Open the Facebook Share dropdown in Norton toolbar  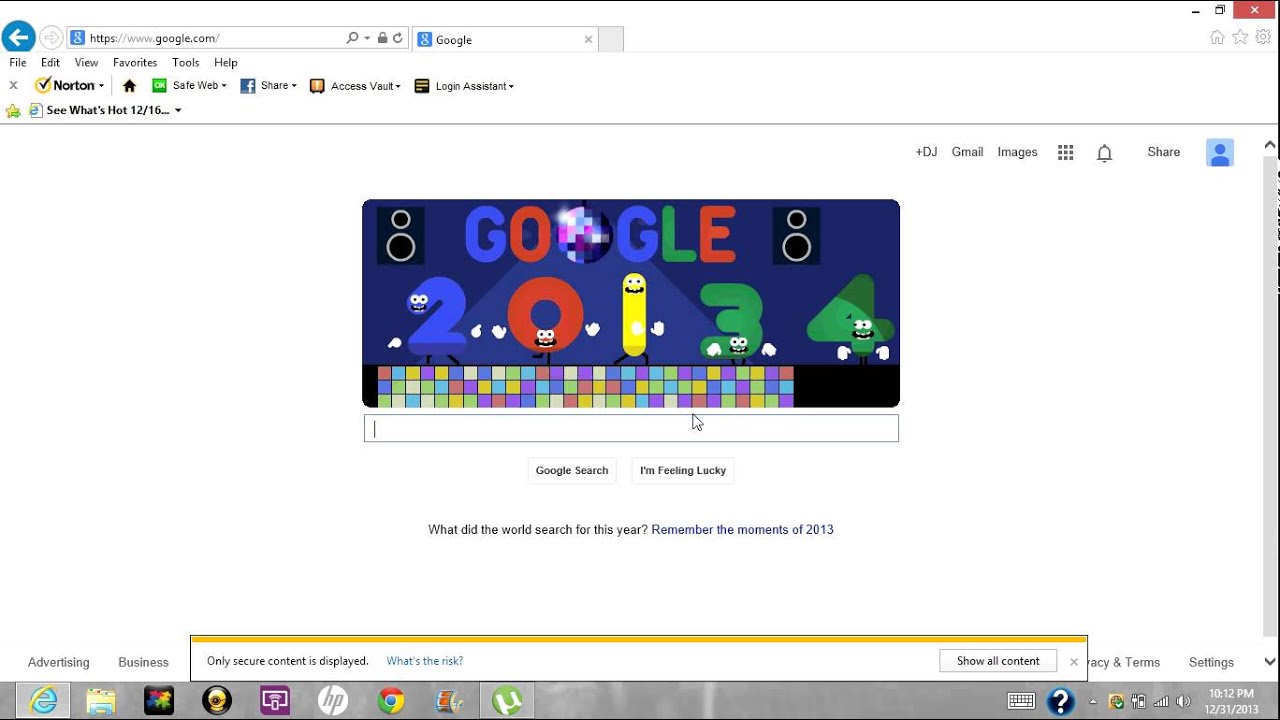[x=268, y=86]
